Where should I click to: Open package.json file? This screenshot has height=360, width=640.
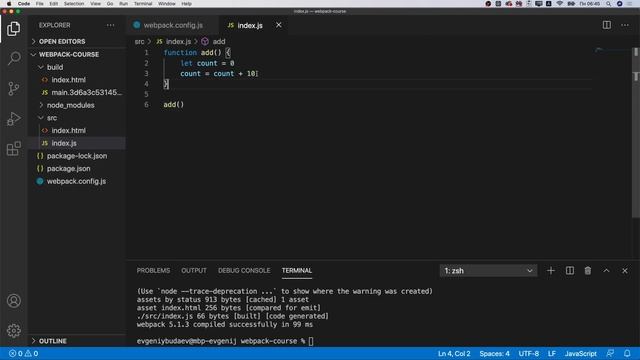77,168
